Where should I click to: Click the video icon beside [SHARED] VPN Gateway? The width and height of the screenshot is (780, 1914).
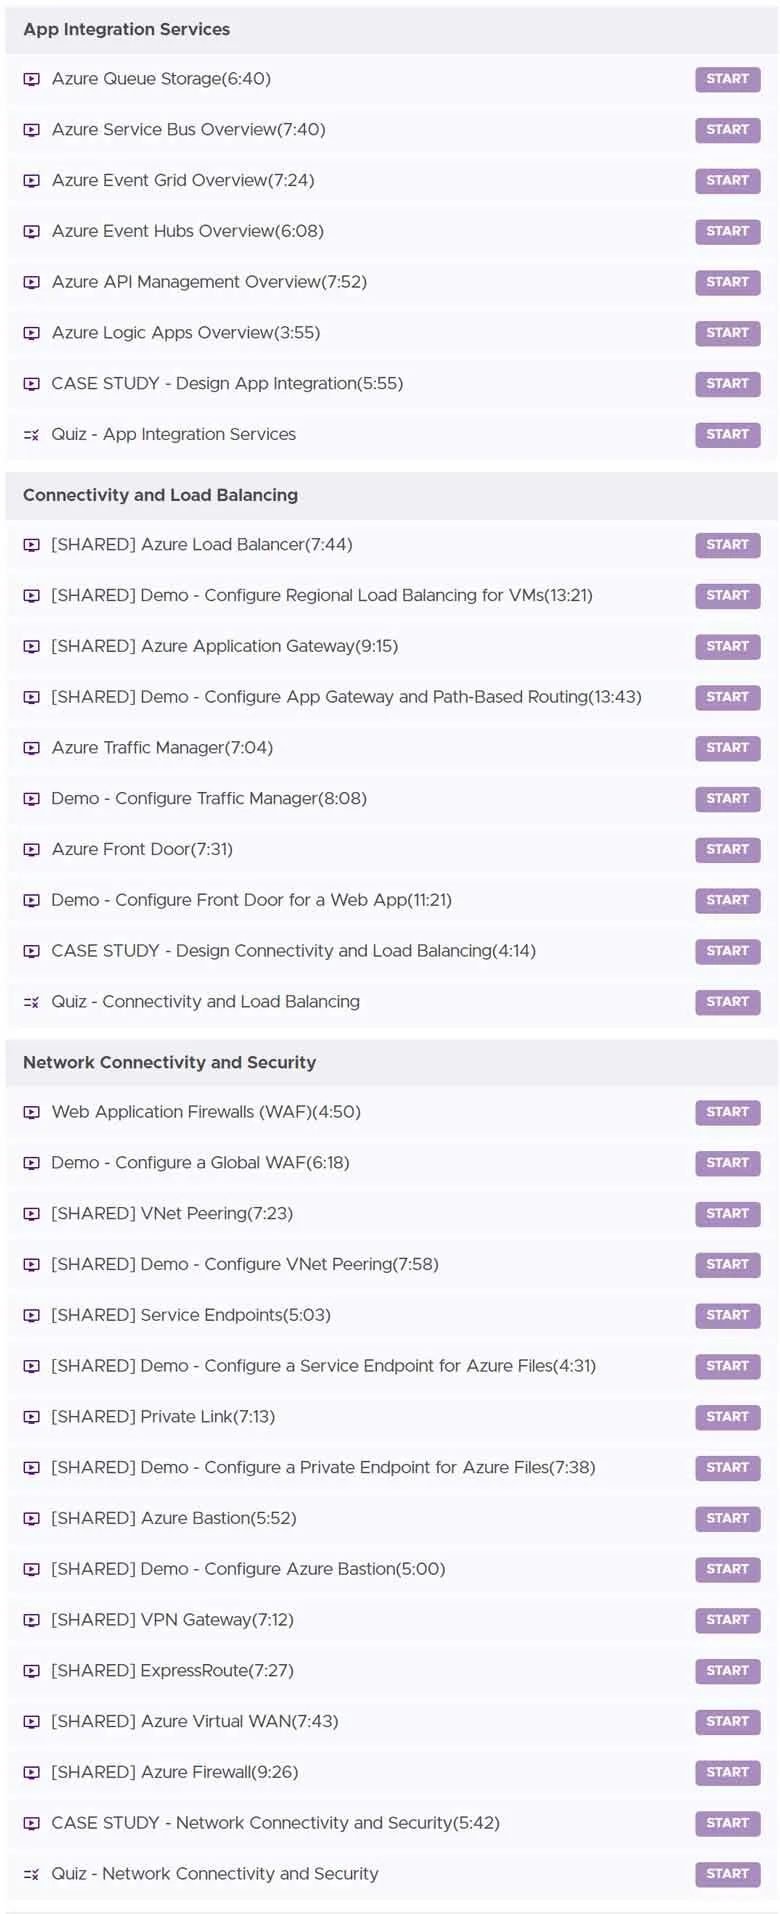coord(32,1620)
